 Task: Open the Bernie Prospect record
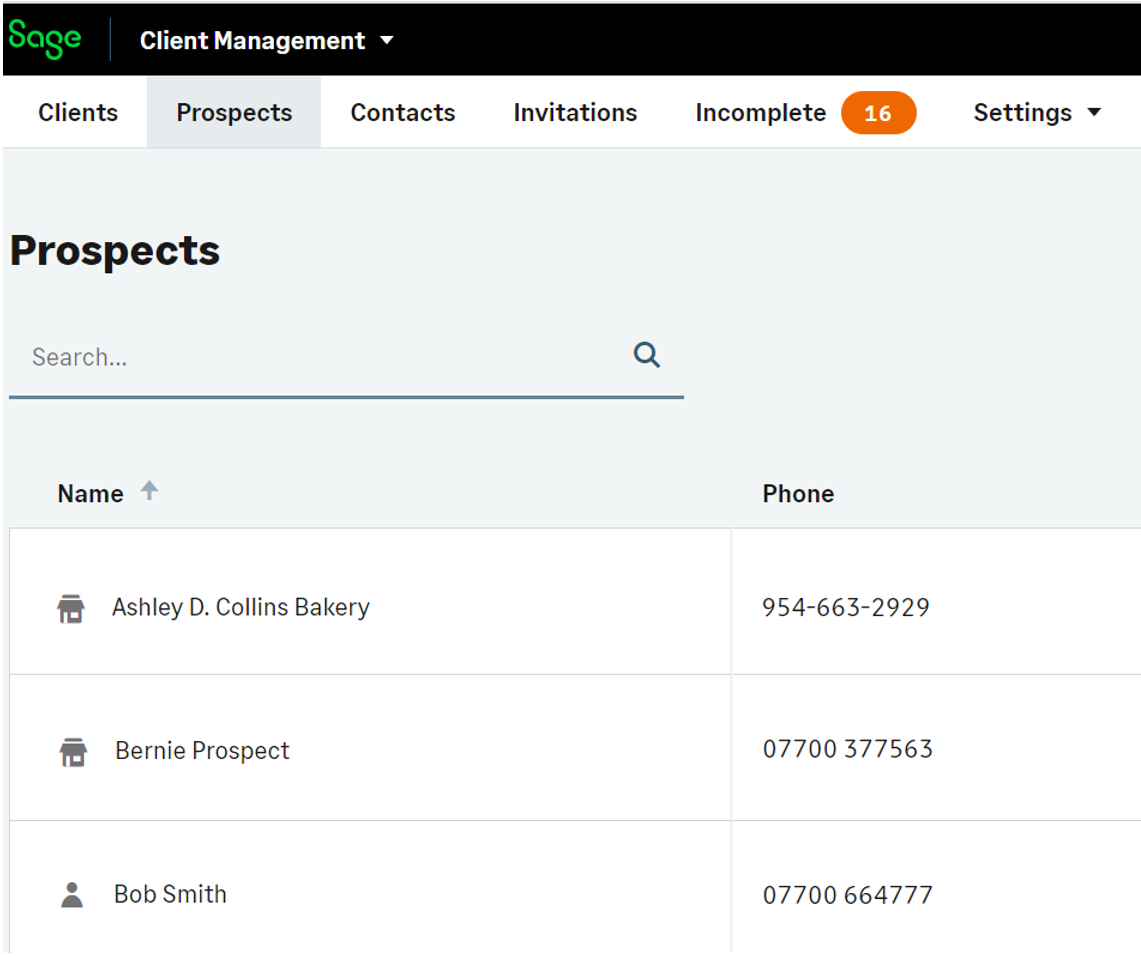coord(202,751)
